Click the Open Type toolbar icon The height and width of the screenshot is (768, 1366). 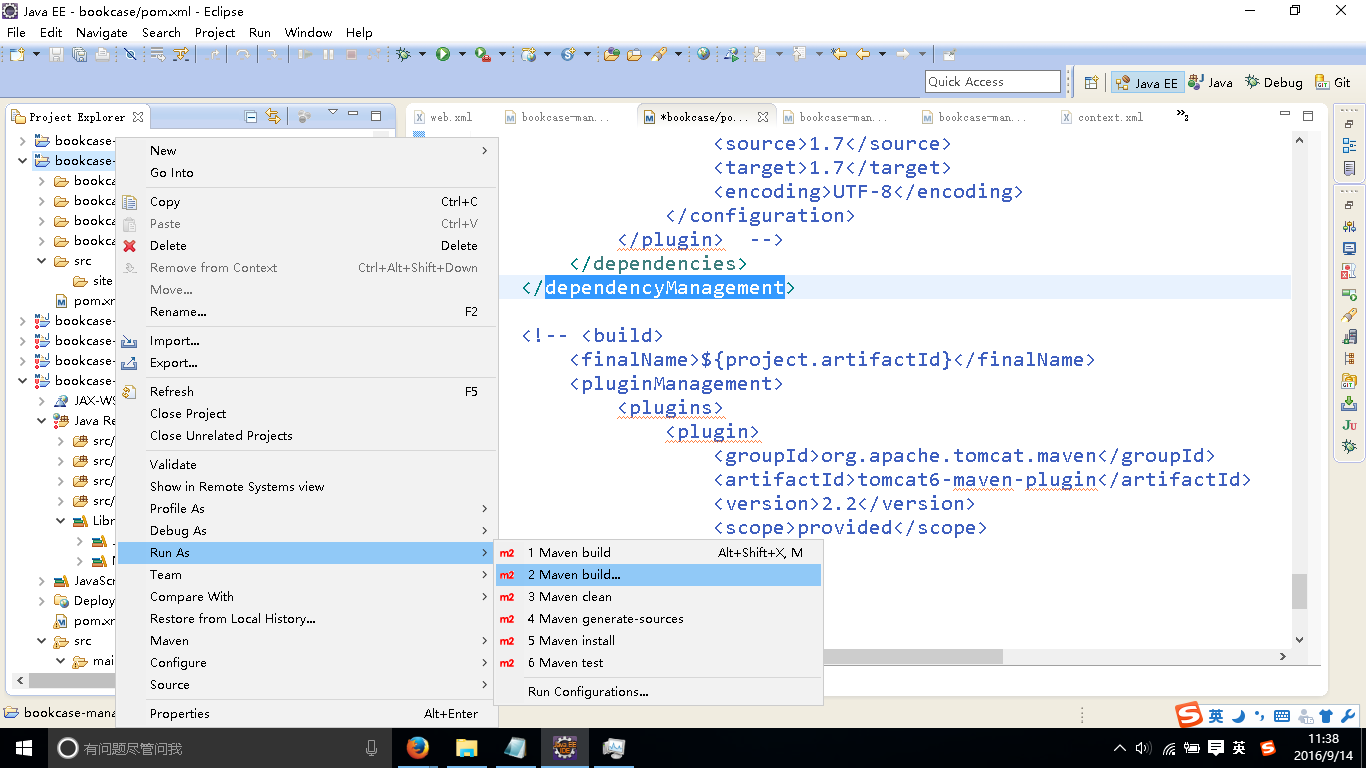pyautogui.click(x=610, y=54)
